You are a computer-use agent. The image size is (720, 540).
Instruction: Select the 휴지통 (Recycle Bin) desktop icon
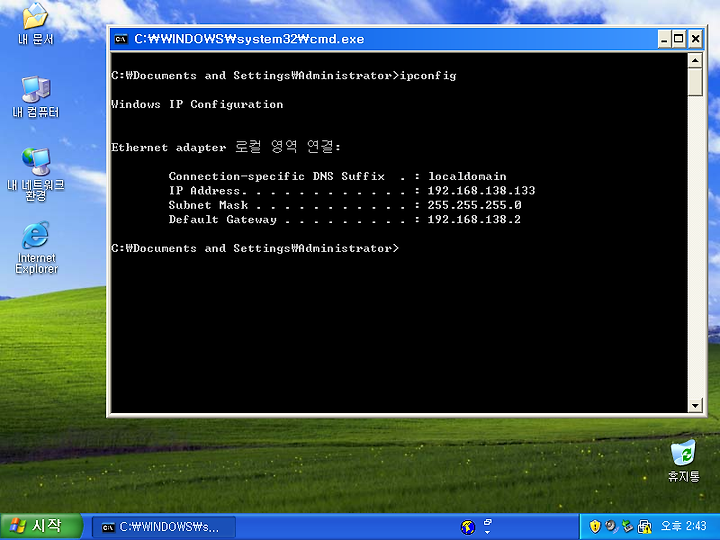[683, 461]
